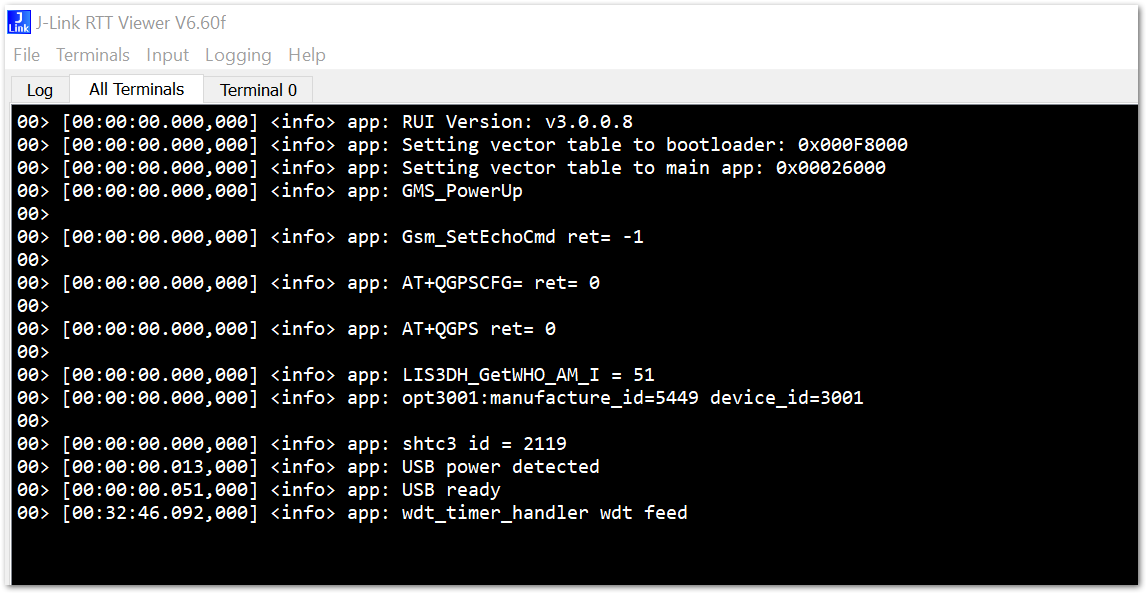Click the main app vector table line
Viewport: 1147px width, 594px height.
point(451,168)
